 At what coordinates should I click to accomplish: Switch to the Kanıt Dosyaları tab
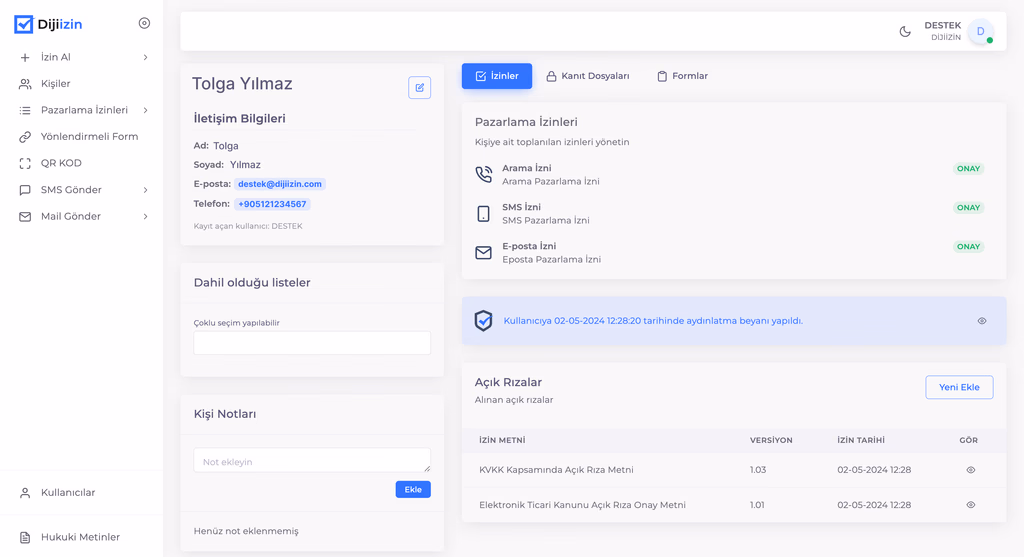588,76
